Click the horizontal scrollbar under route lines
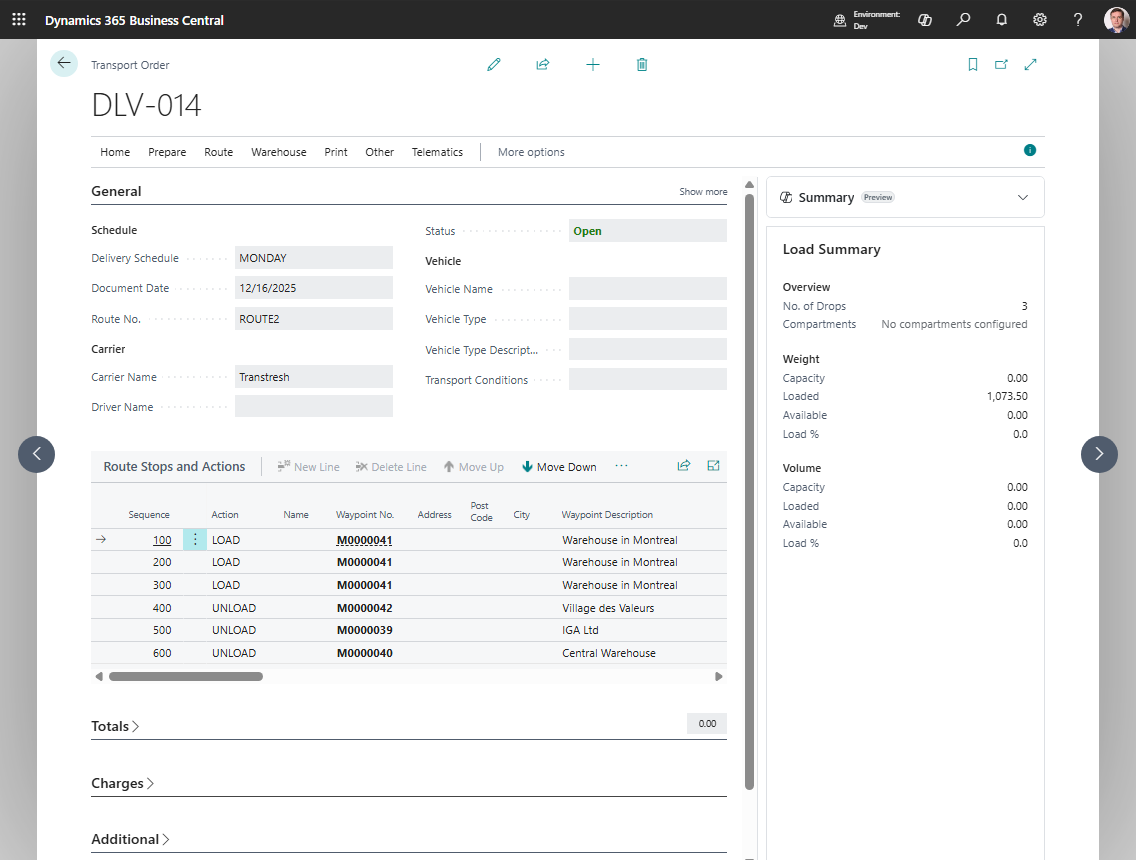This screenshot has height=860, width=1136. click(x=186, y=677)
